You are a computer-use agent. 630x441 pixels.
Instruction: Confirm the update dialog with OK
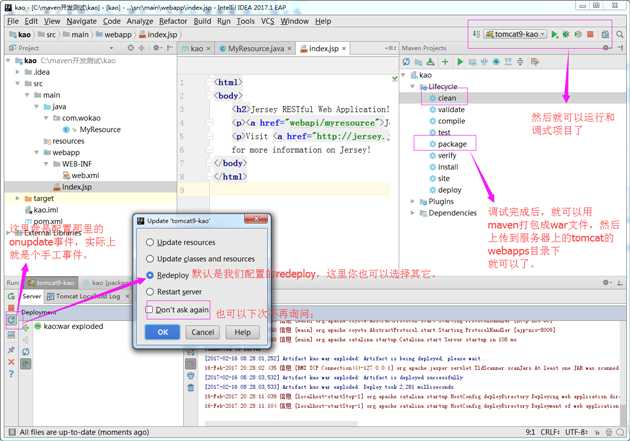163,332
